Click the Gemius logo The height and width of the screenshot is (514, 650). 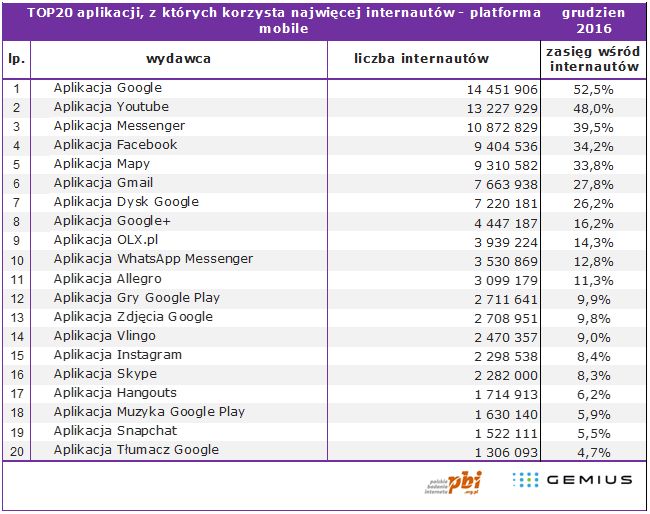572,480
